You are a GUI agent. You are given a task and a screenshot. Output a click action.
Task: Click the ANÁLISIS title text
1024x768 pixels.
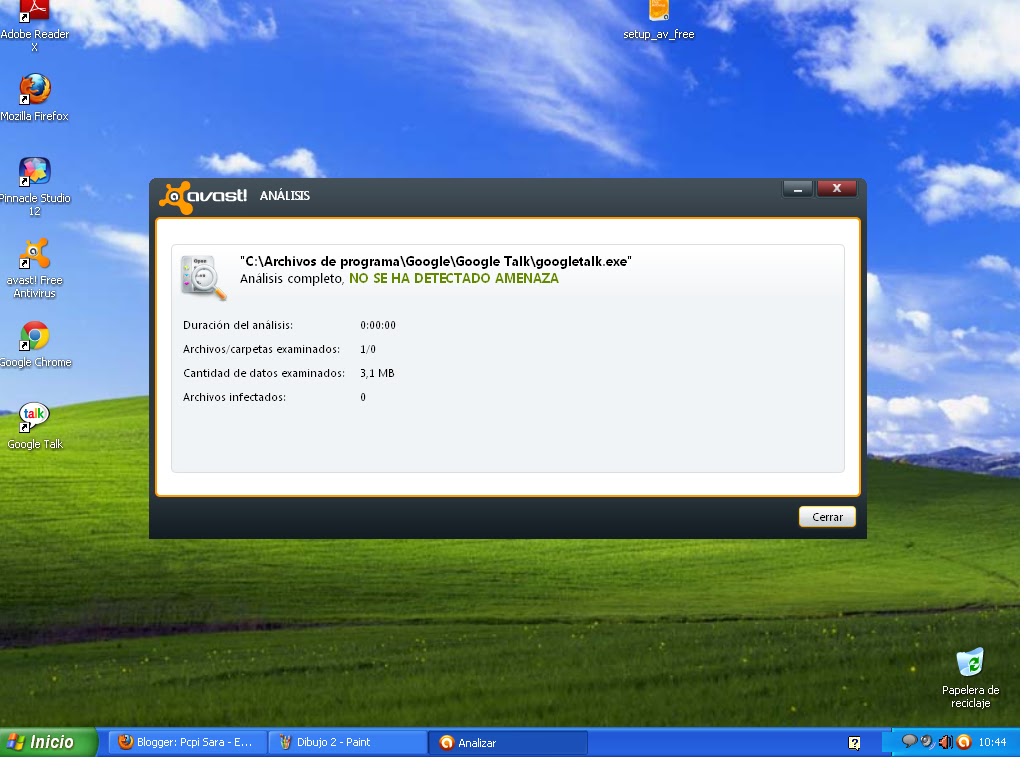point(285,196)
